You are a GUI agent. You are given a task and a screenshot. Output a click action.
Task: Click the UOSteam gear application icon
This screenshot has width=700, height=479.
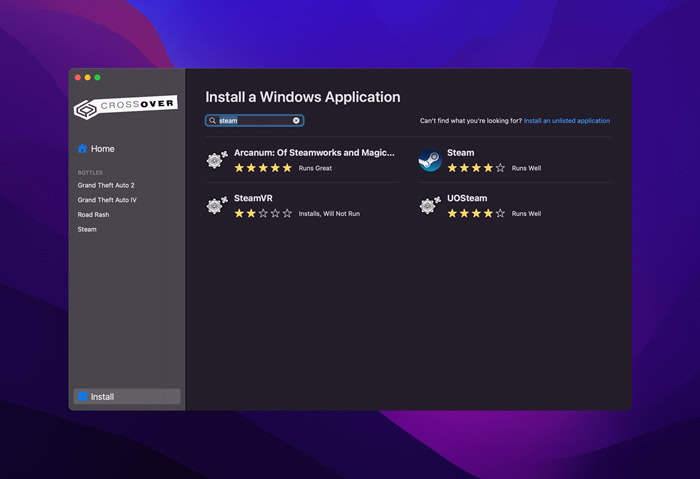pyautogui.click(x=430, y=205)
